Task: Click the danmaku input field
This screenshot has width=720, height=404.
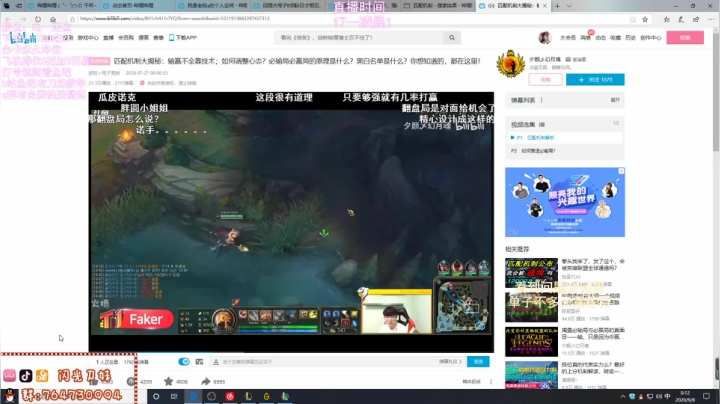Action: click(x=326, y=362)
